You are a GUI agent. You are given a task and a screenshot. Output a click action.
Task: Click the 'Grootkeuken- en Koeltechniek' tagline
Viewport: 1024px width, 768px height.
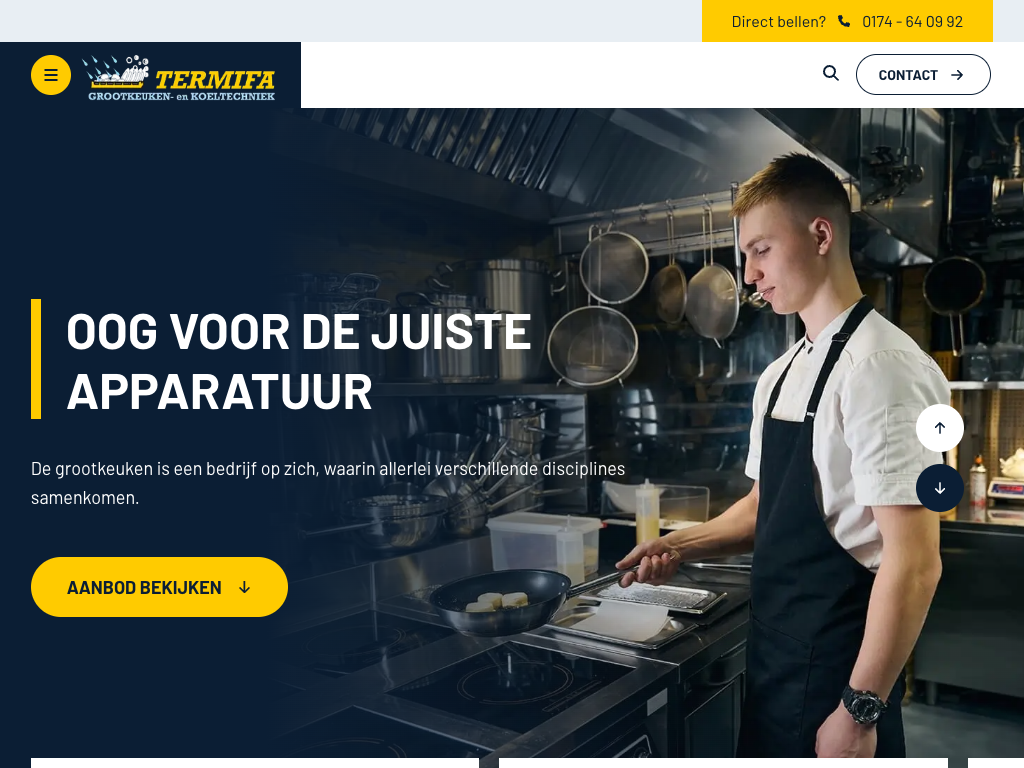point(182,97)
